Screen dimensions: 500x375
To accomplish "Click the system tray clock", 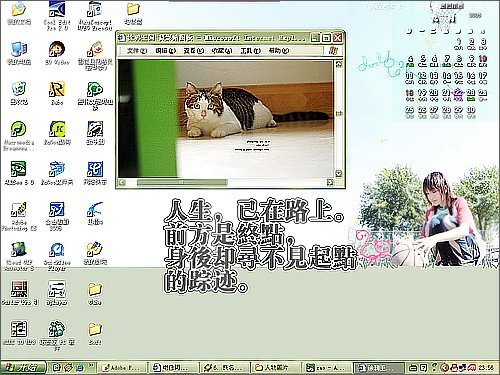I will coord(486,368).
